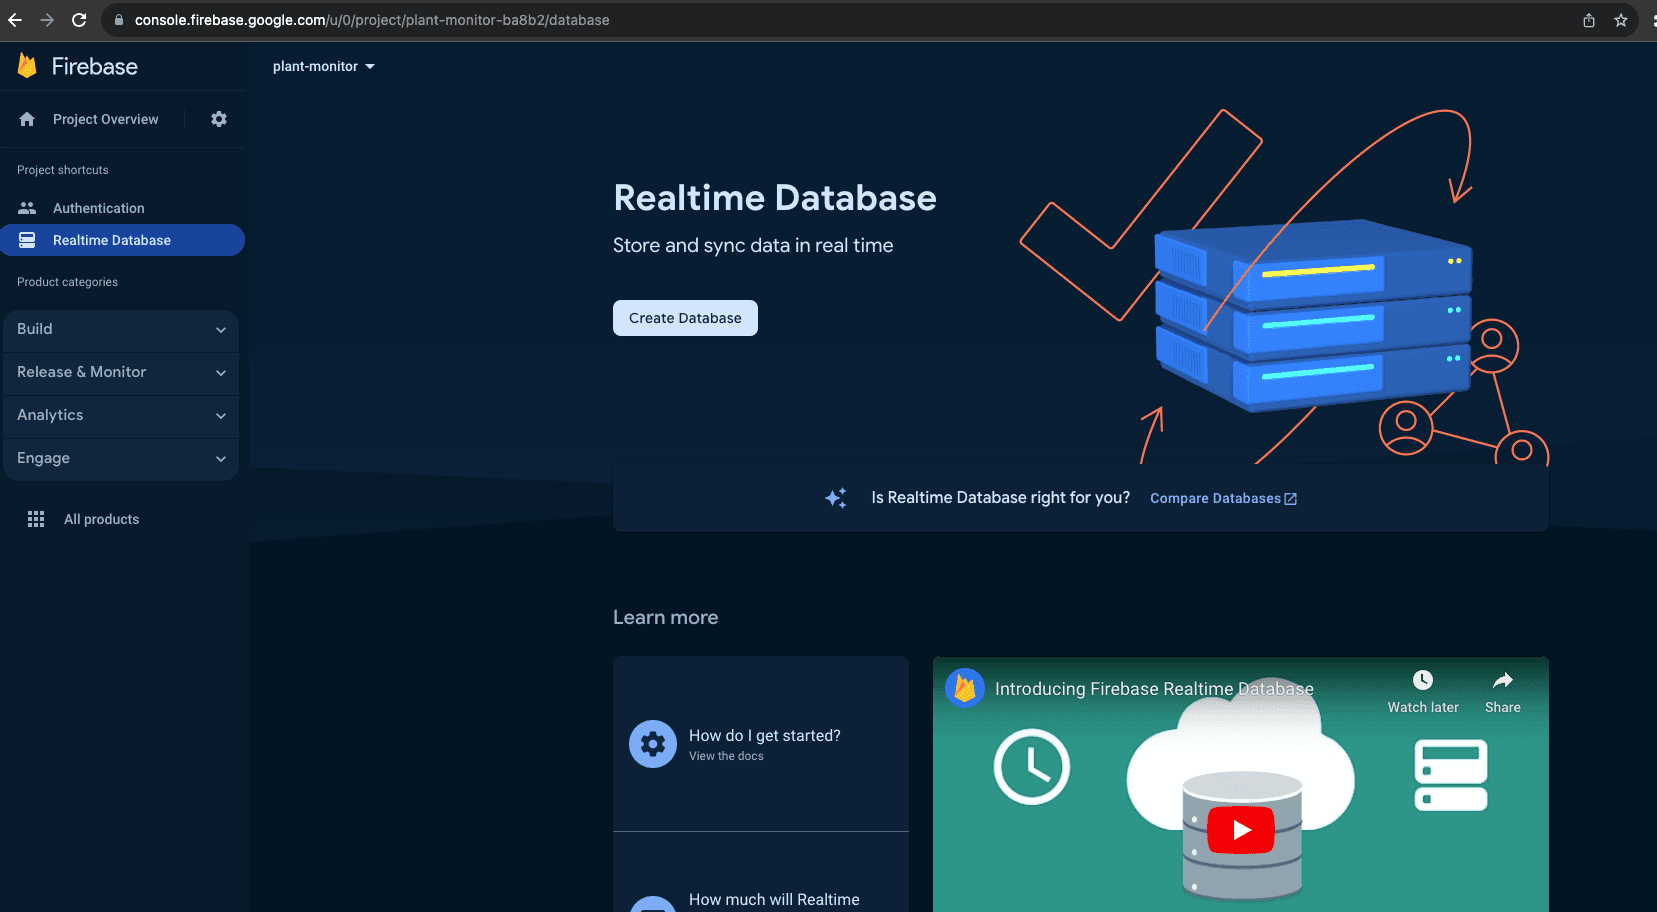This screenshot has width=1657, height=912.
Task: Click the external link icon after Compare Databases
Action: coord(1290,499)
